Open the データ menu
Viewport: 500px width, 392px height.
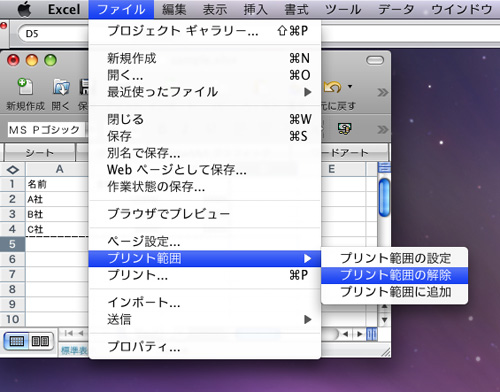(x=396, y=9)
